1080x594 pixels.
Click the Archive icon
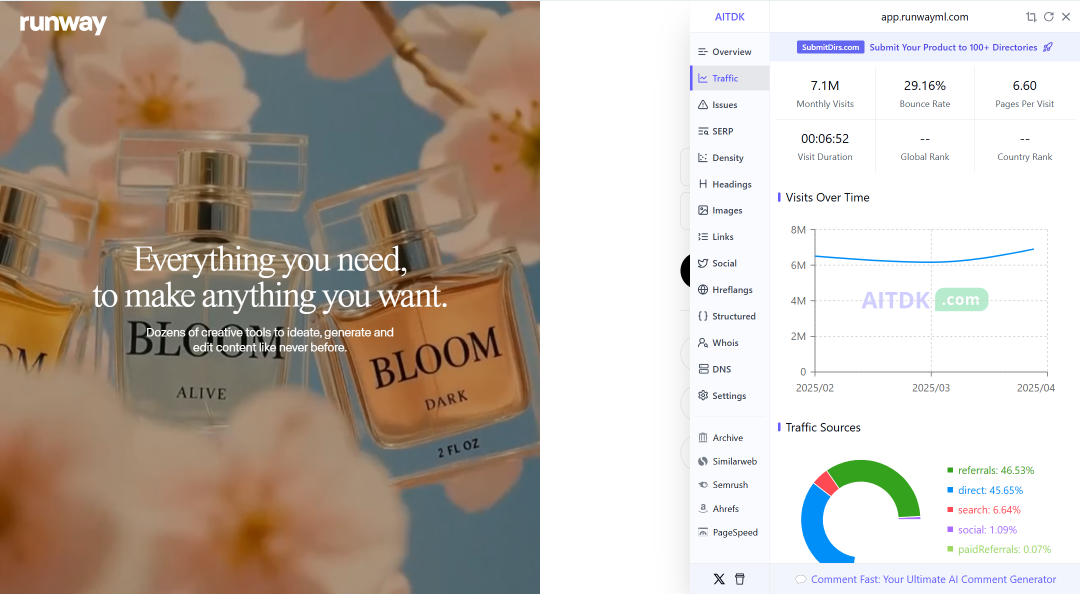[x=703, y=438]
